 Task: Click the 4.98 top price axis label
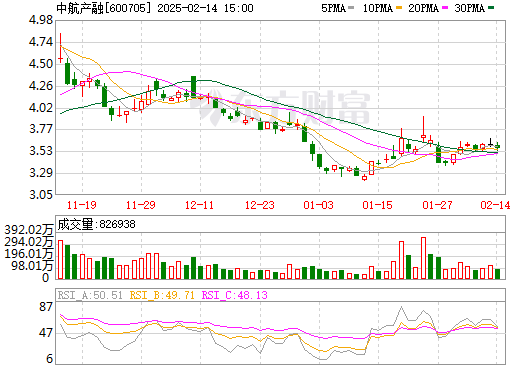(41, 20)
